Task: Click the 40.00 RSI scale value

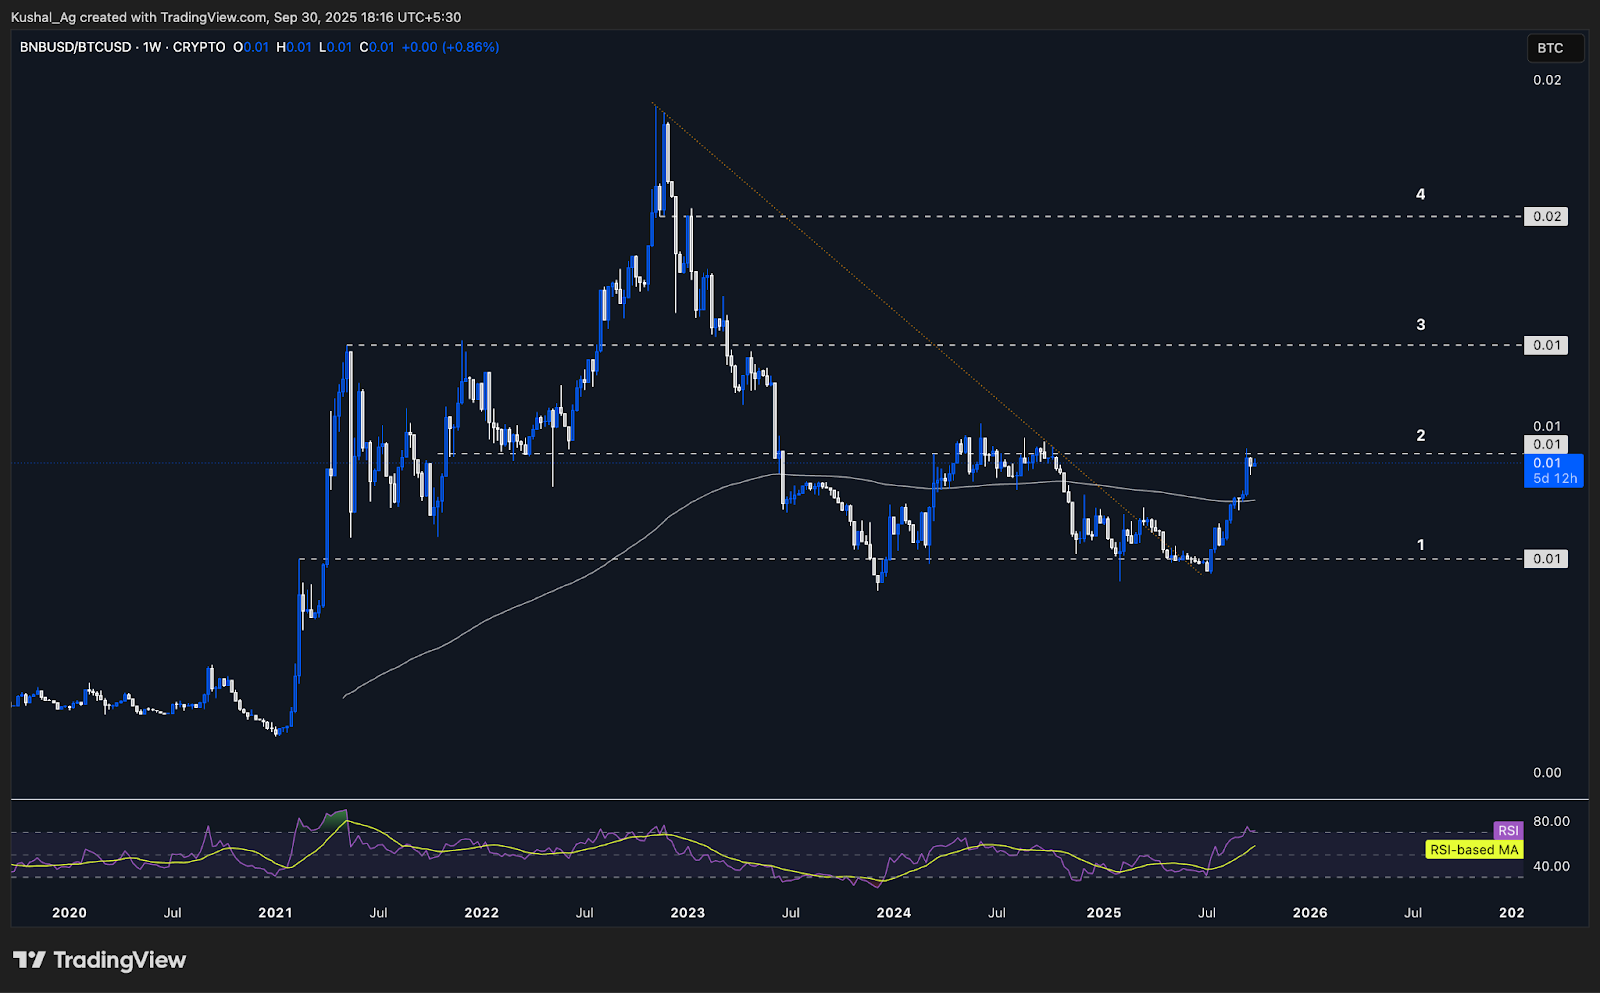Action: [1551, 866]
